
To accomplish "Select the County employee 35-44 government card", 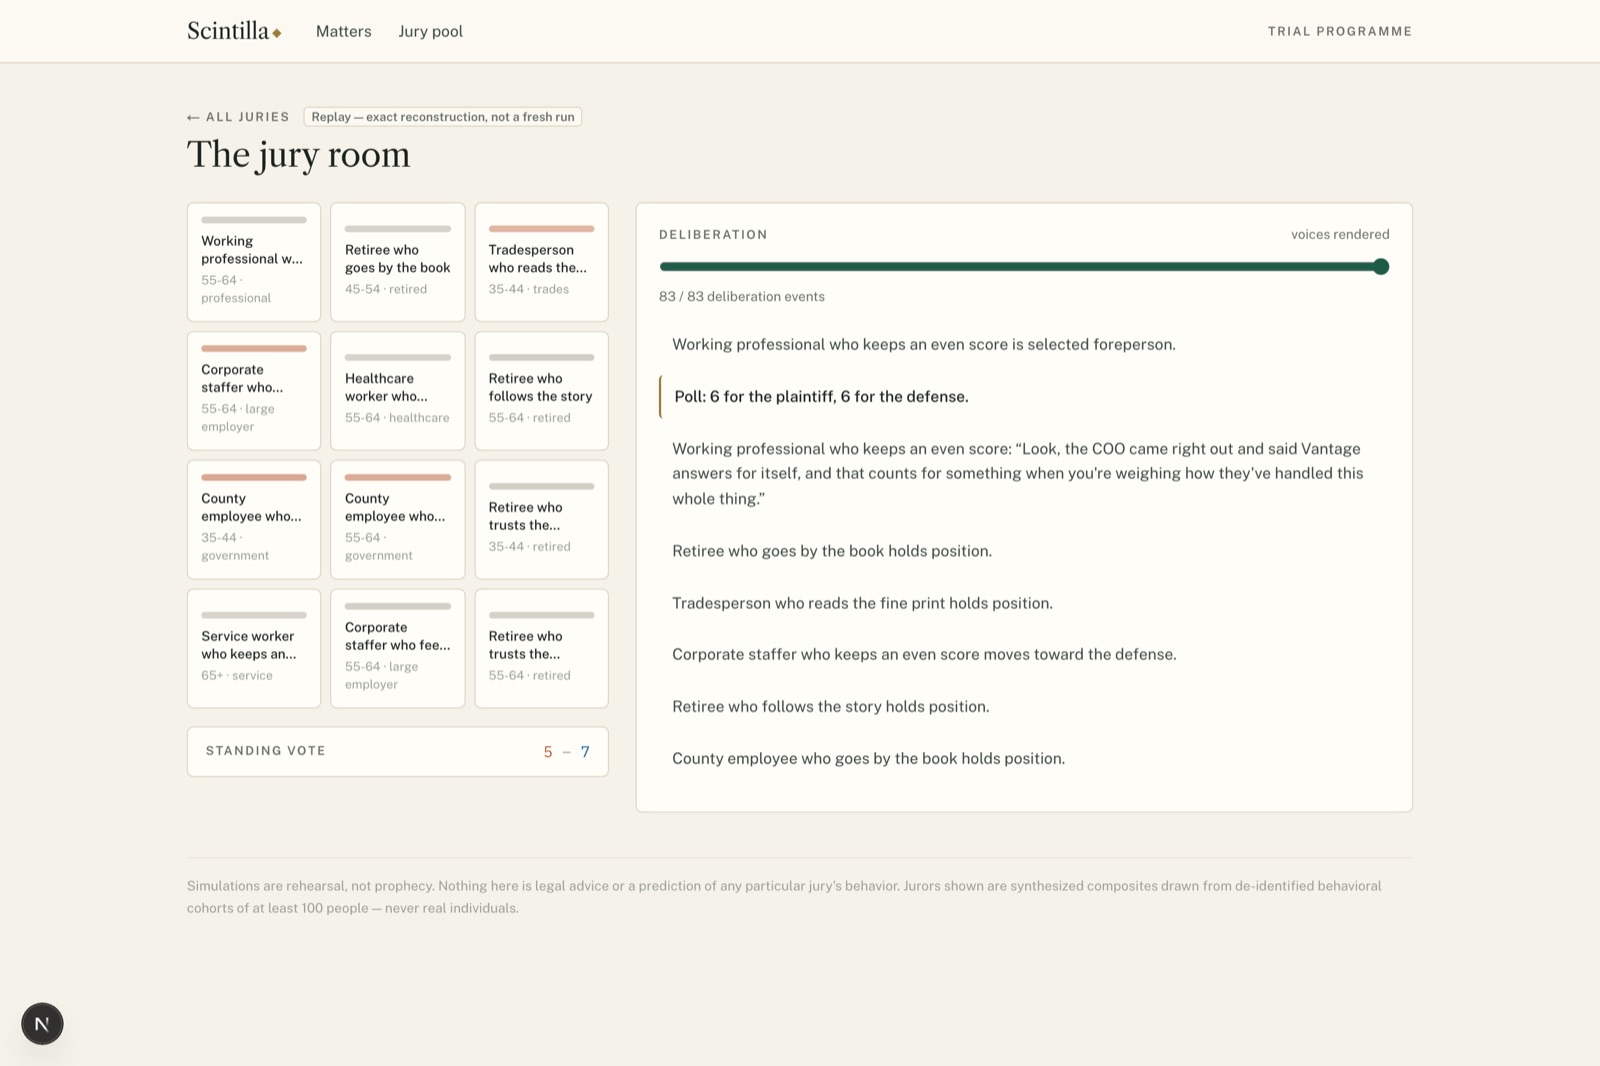I will coord(254,520).
